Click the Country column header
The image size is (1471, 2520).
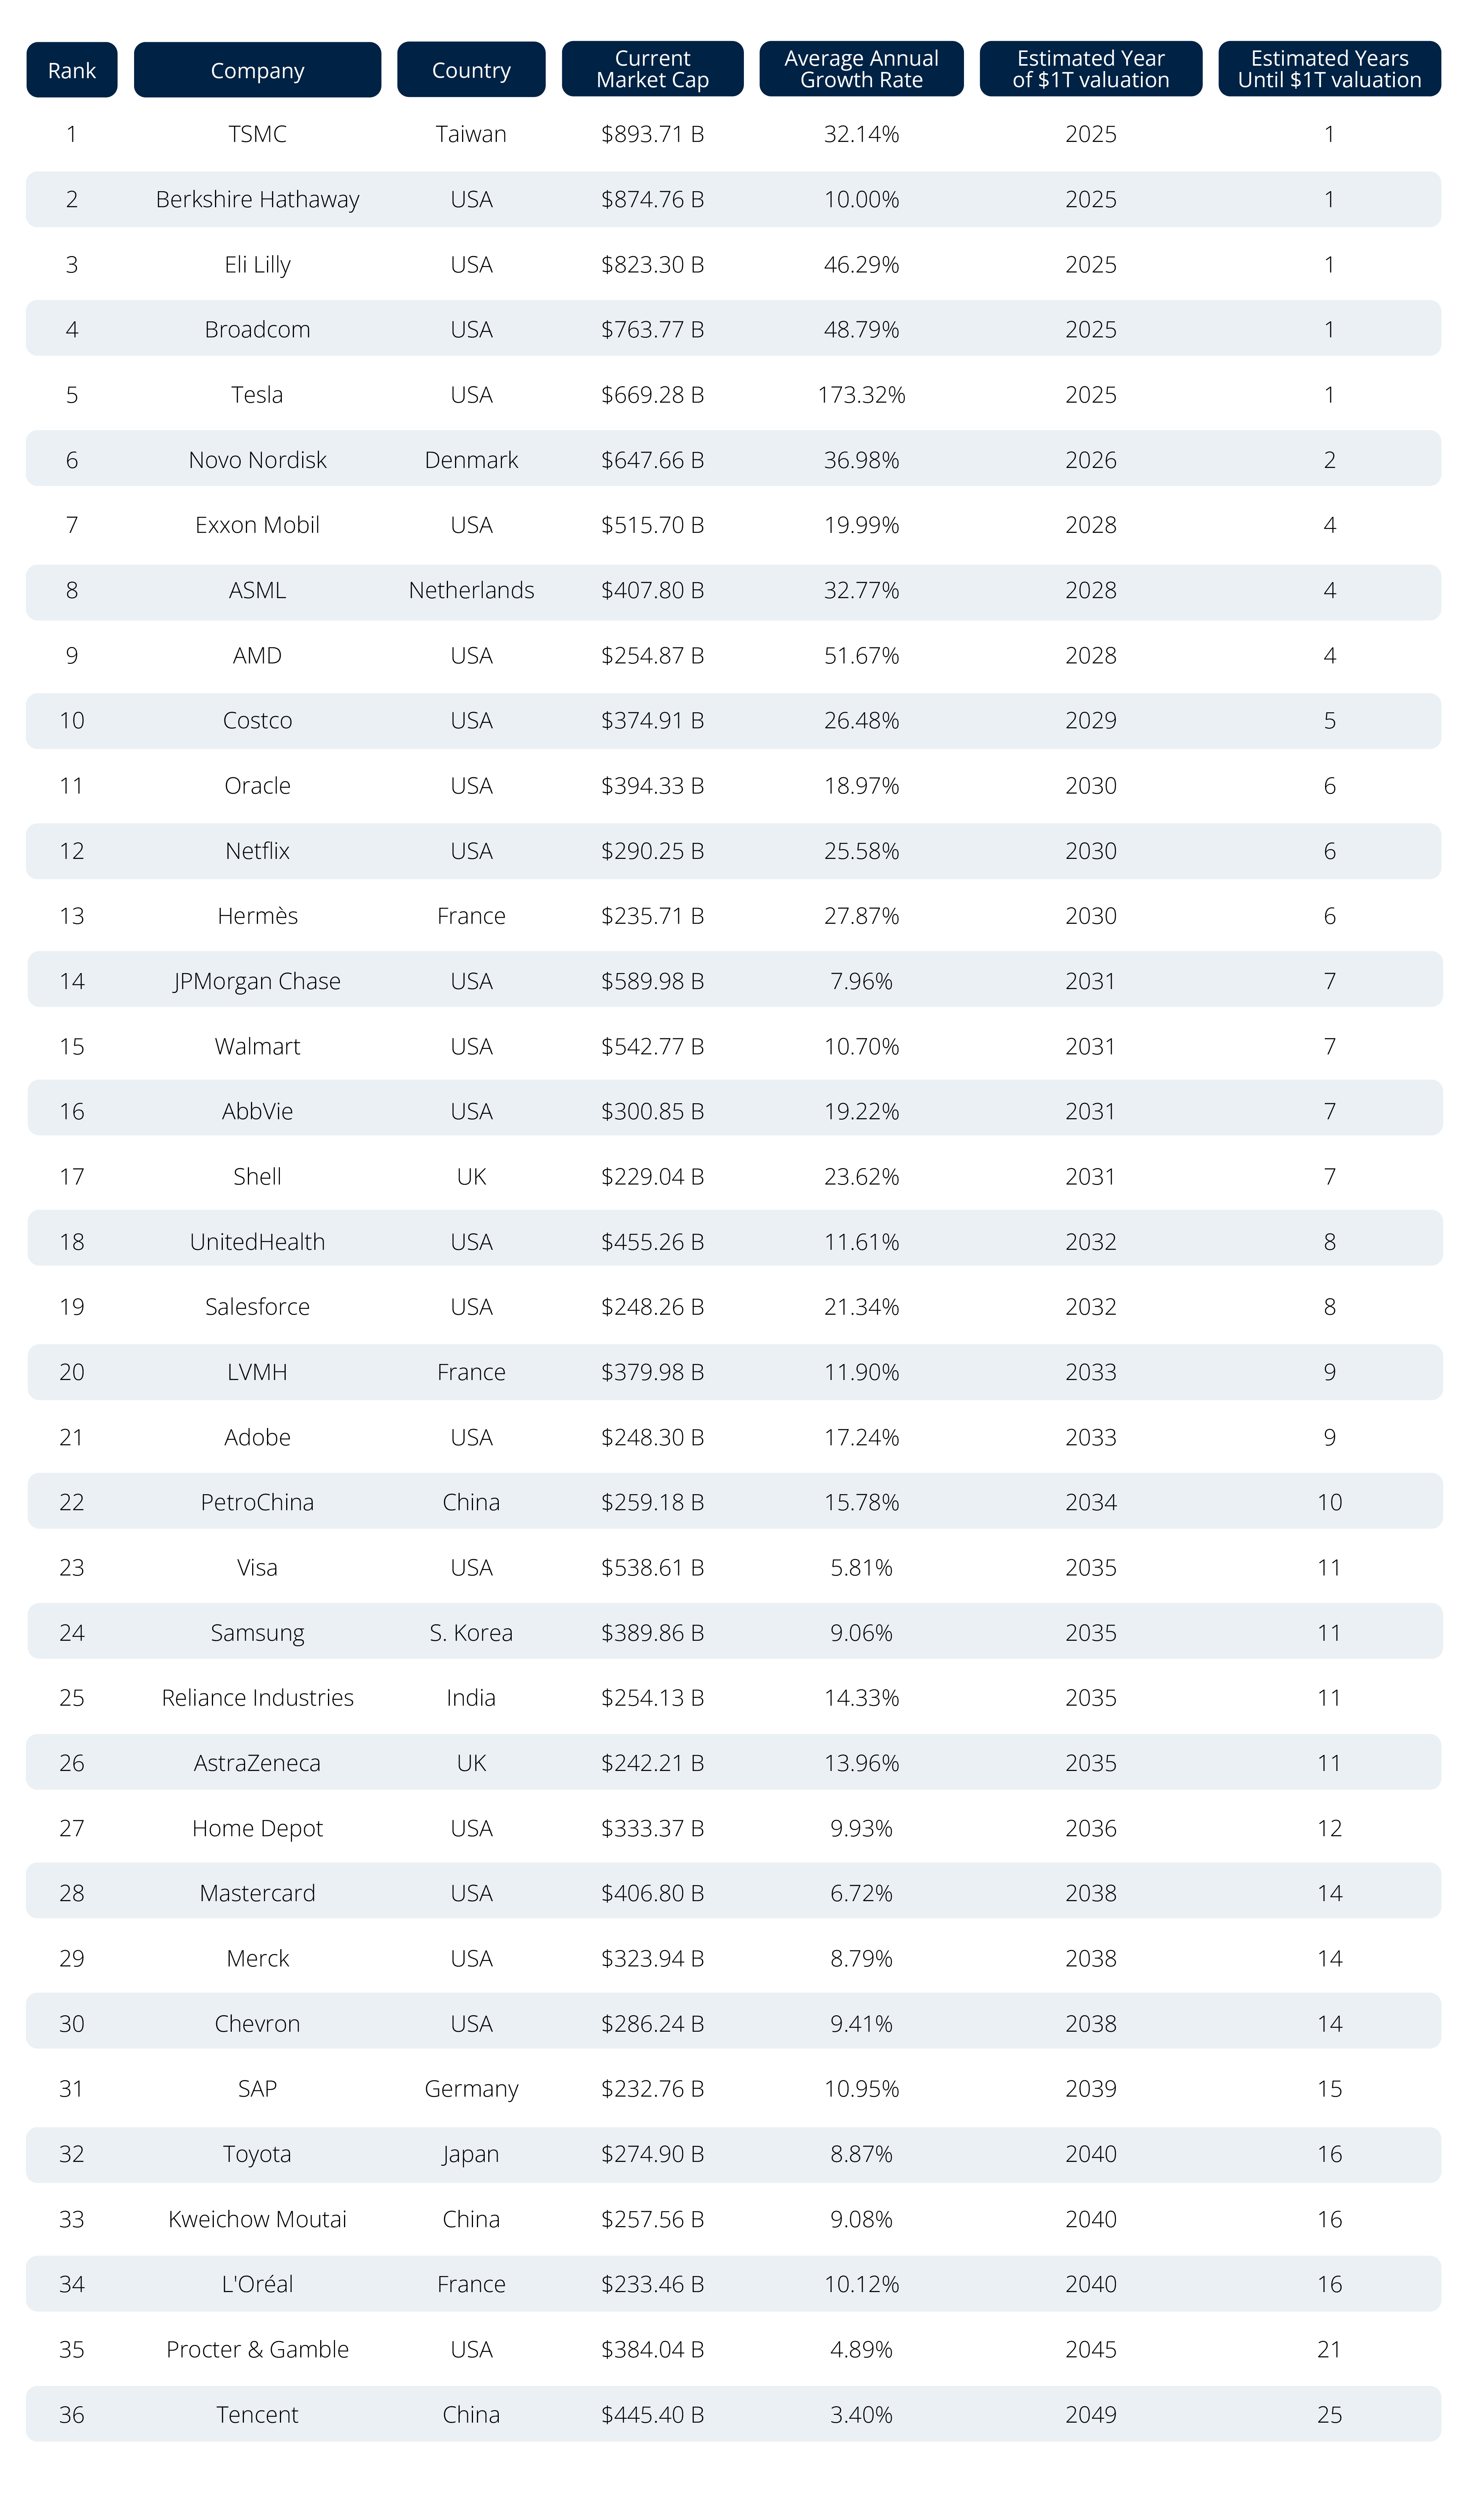pos(471,70)
